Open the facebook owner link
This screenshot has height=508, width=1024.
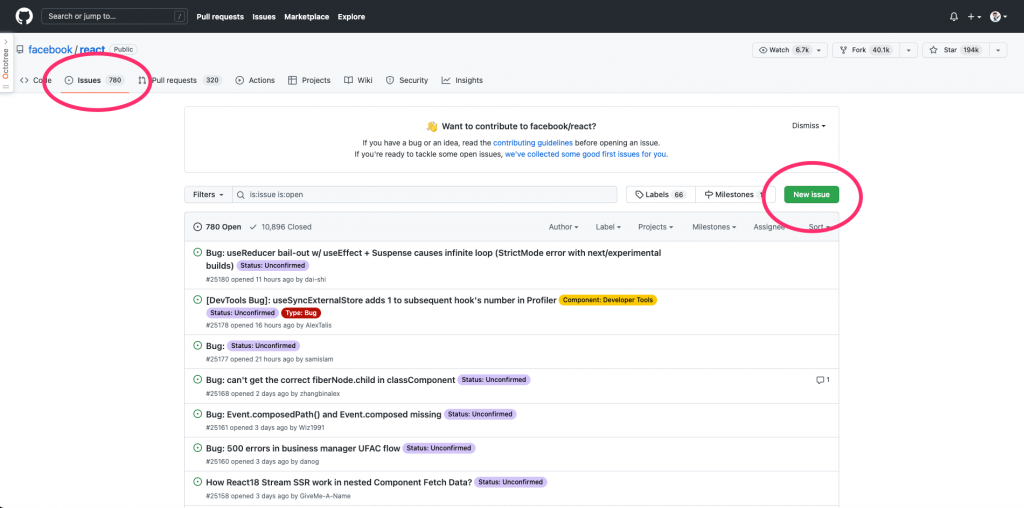50,50
